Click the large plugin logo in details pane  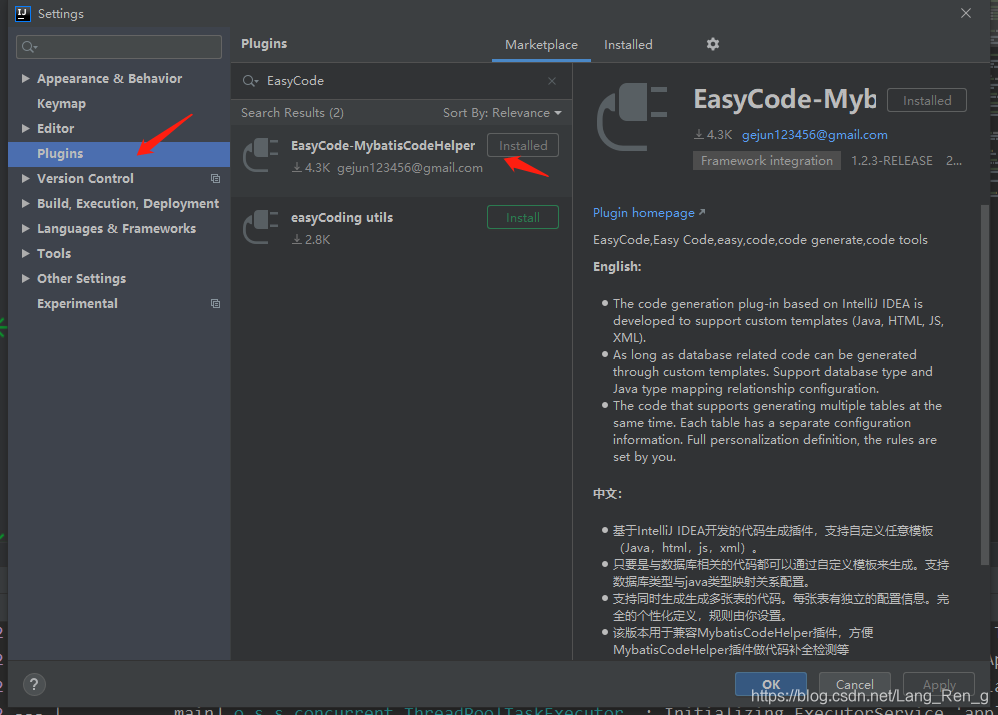tap(632, 117)
